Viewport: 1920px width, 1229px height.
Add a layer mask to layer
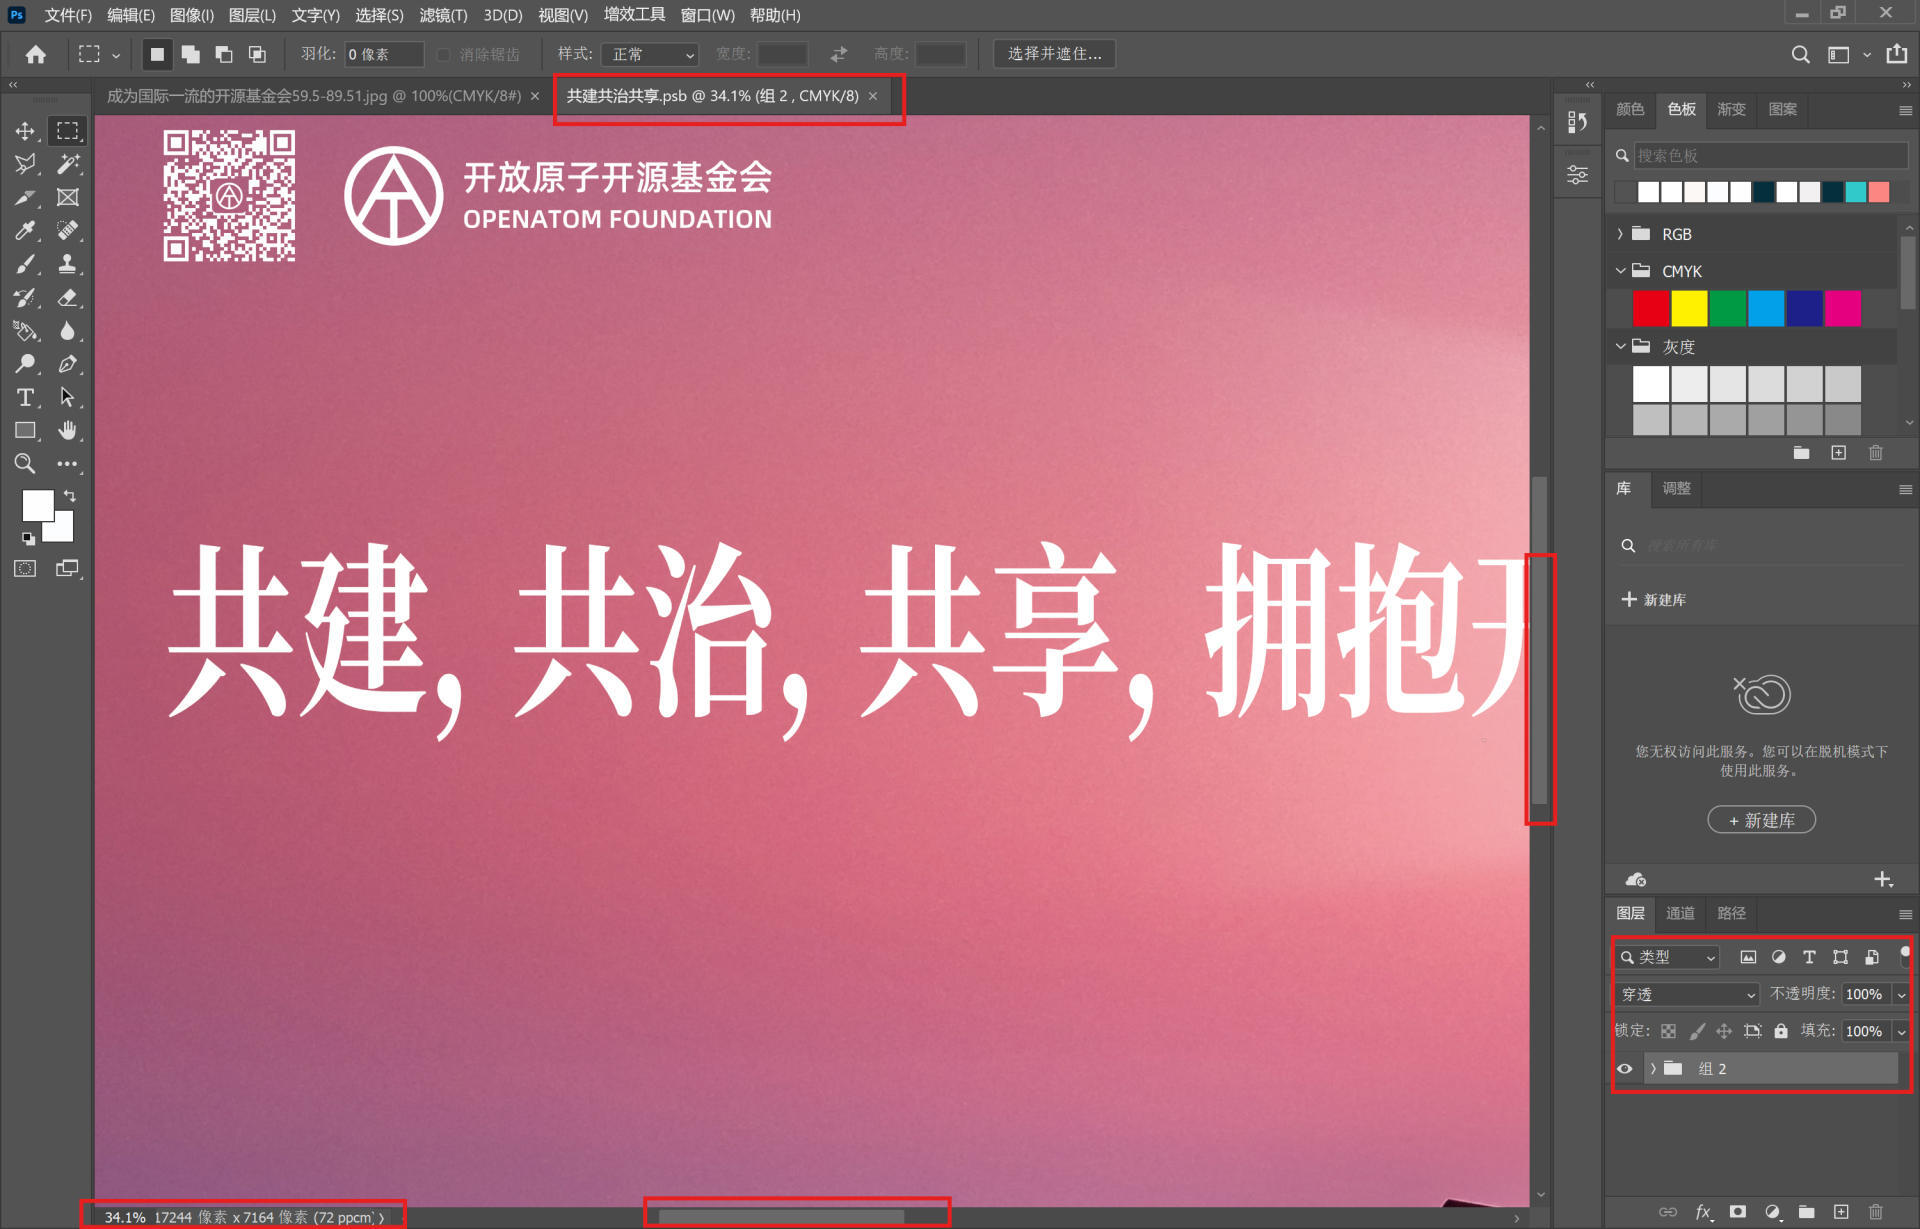(1738, 1211)
